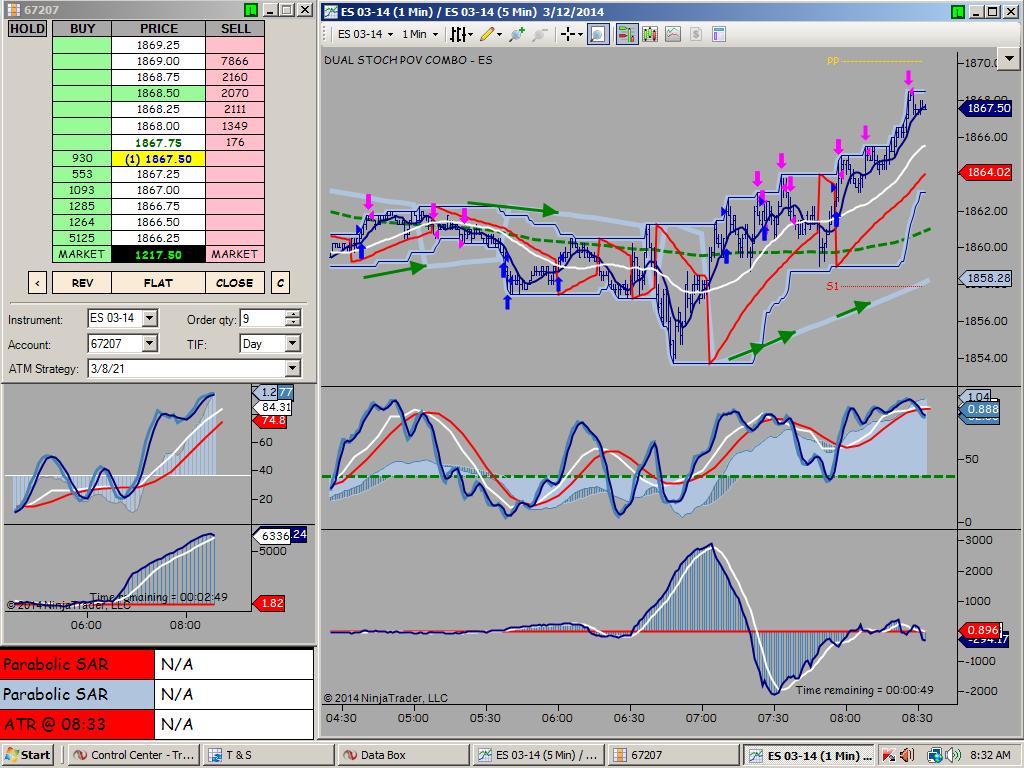The height and width of the screenshot is (768, 1024).
Task: Open the drawing tools dropdown arrow
Action: coord(500,34)
